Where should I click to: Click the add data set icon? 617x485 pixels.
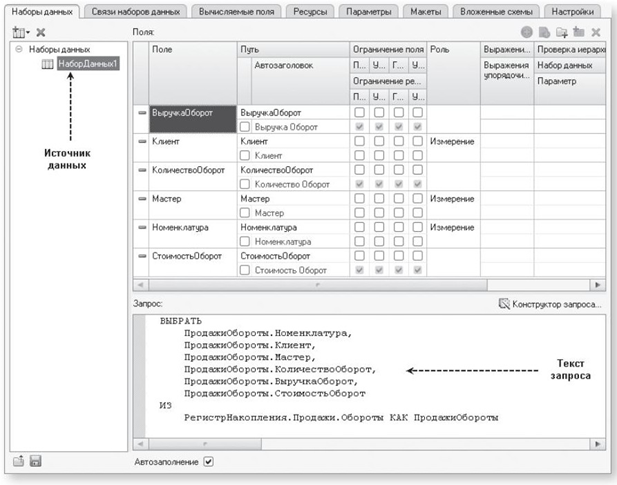[18, 32]
